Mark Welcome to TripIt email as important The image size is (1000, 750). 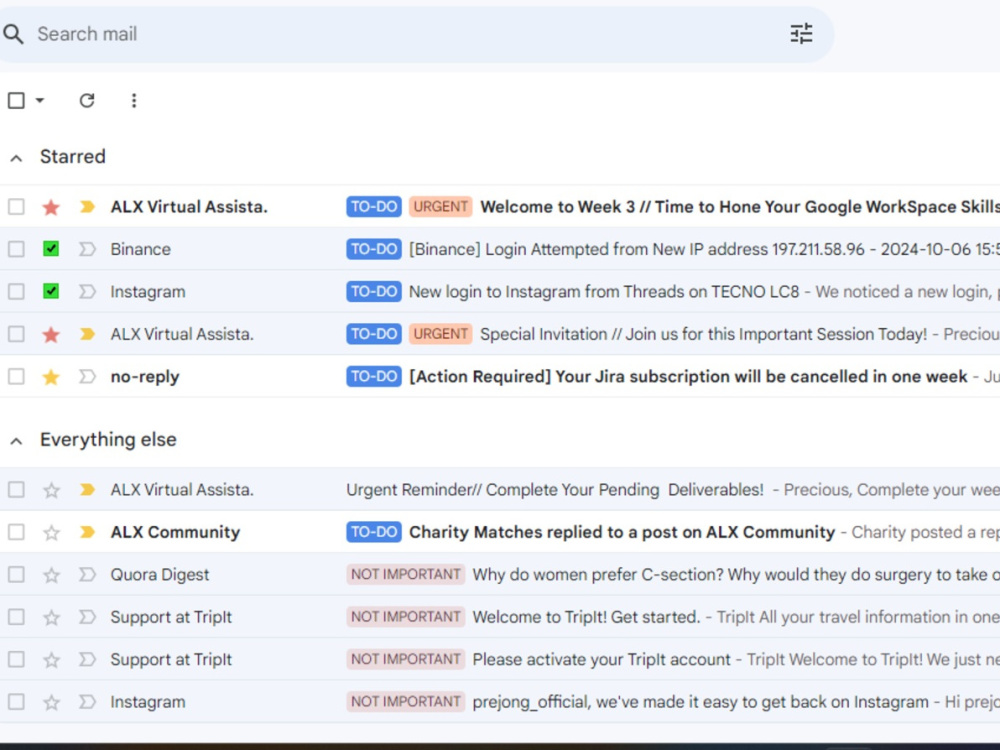87,617
